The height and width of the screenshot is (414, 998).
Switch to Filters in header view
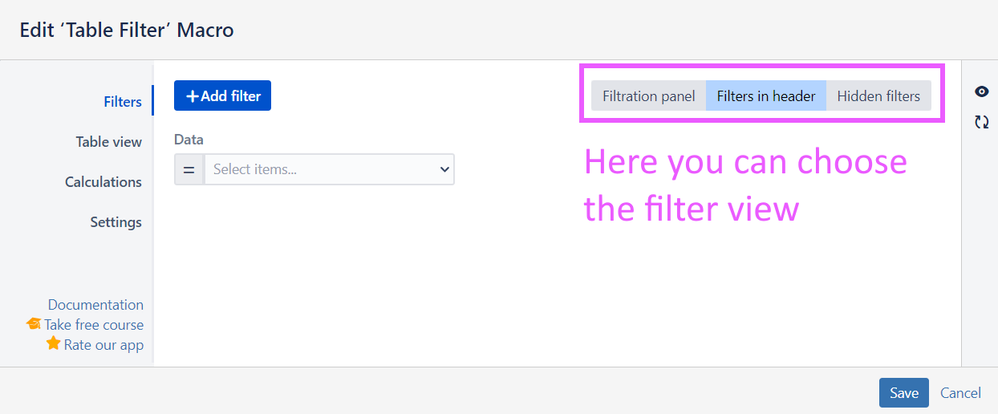point(766,96)
